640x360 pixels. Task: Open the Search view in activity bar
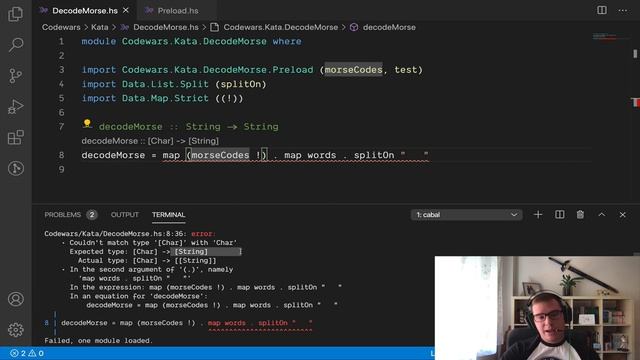click(16, 44)
